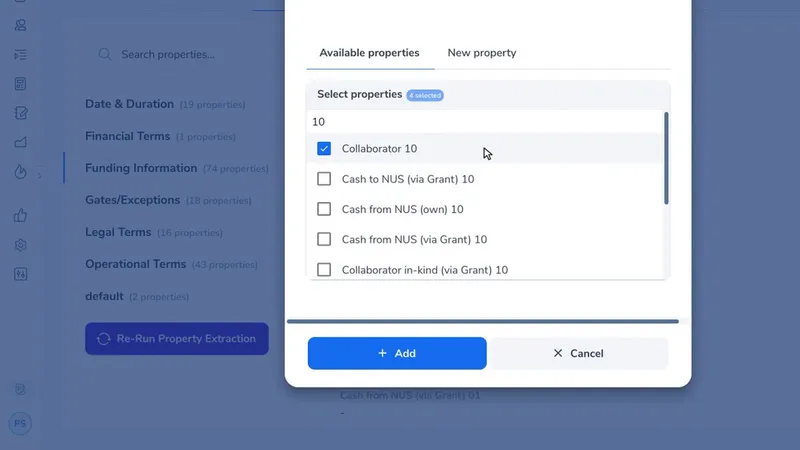Click Cash from NUS (via Grant) 01 text behind dialog
Screen dimensions: 800x450
tap(410, 395)
